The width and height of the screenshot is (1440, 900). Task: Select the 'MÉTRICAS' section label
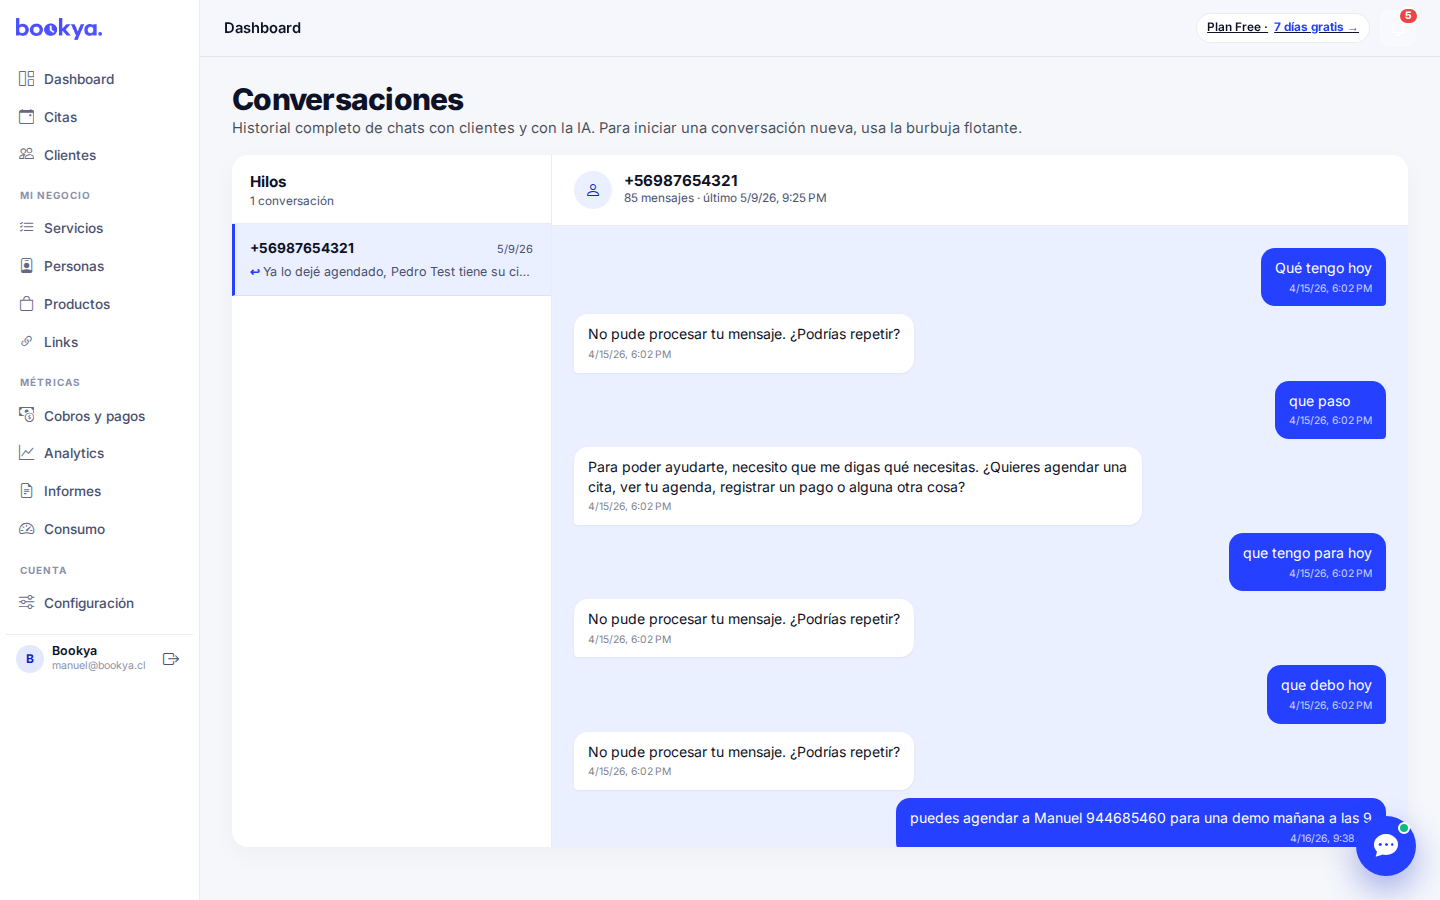(x=50, y=383)
